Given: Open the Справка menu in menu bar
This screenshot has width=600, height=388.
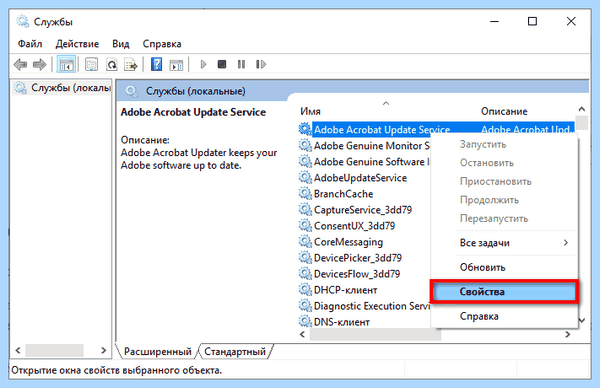Looking at the screenshot, I should coord(162,44).
